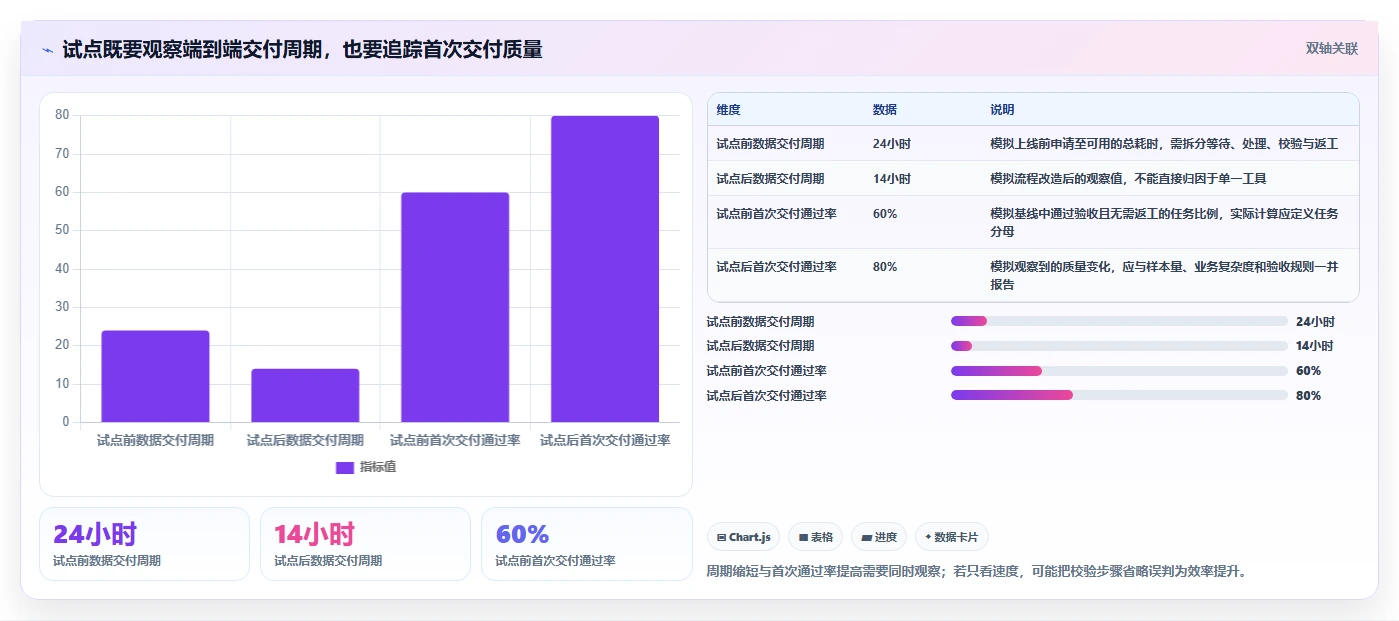Click the 60% progress bar
Viewport: 1399px width, 621px height.
tap(1119, 371)
